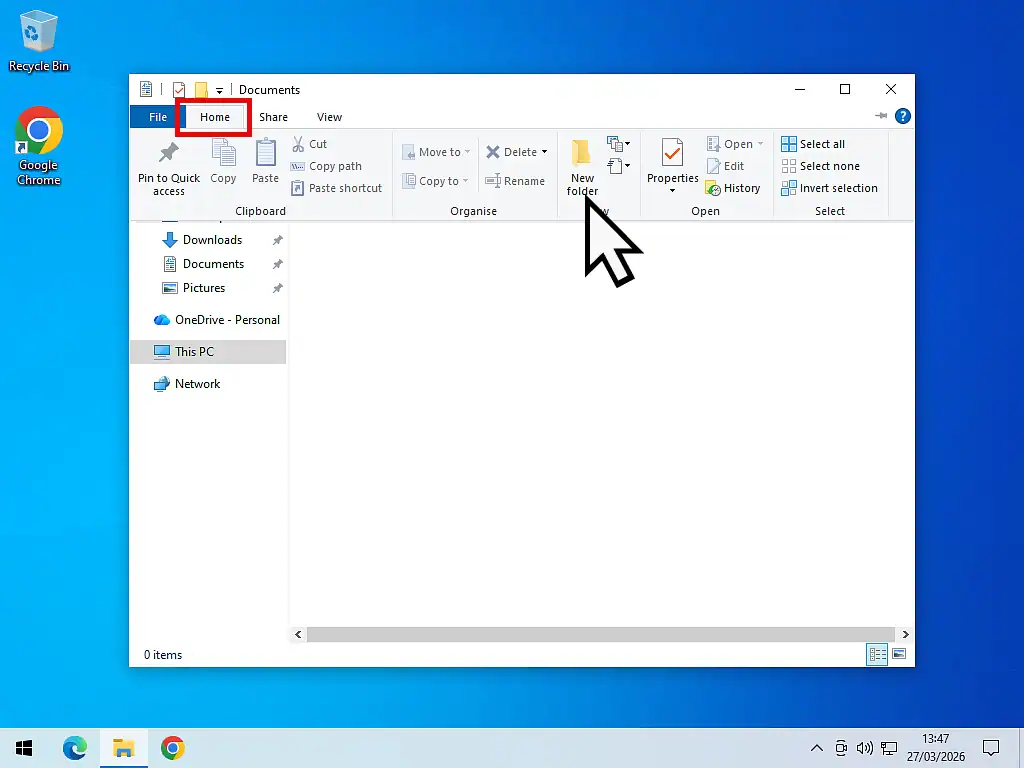Switch to large icons view in status bar
The height and width of the screenshot is (768, 1024).
[x=898, y=654]
